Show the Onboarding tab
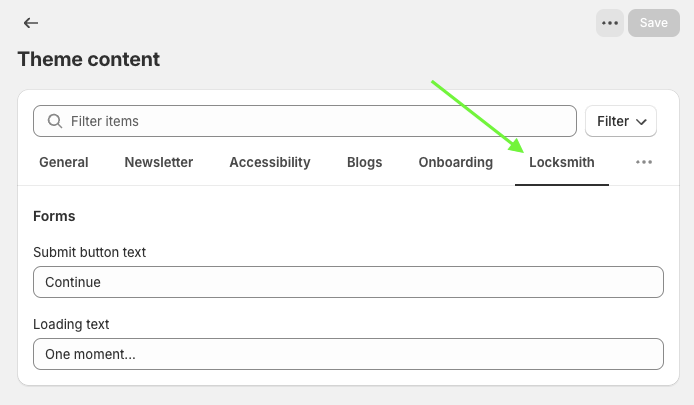Viewport: 694px width, 405px height. point(456,162)
